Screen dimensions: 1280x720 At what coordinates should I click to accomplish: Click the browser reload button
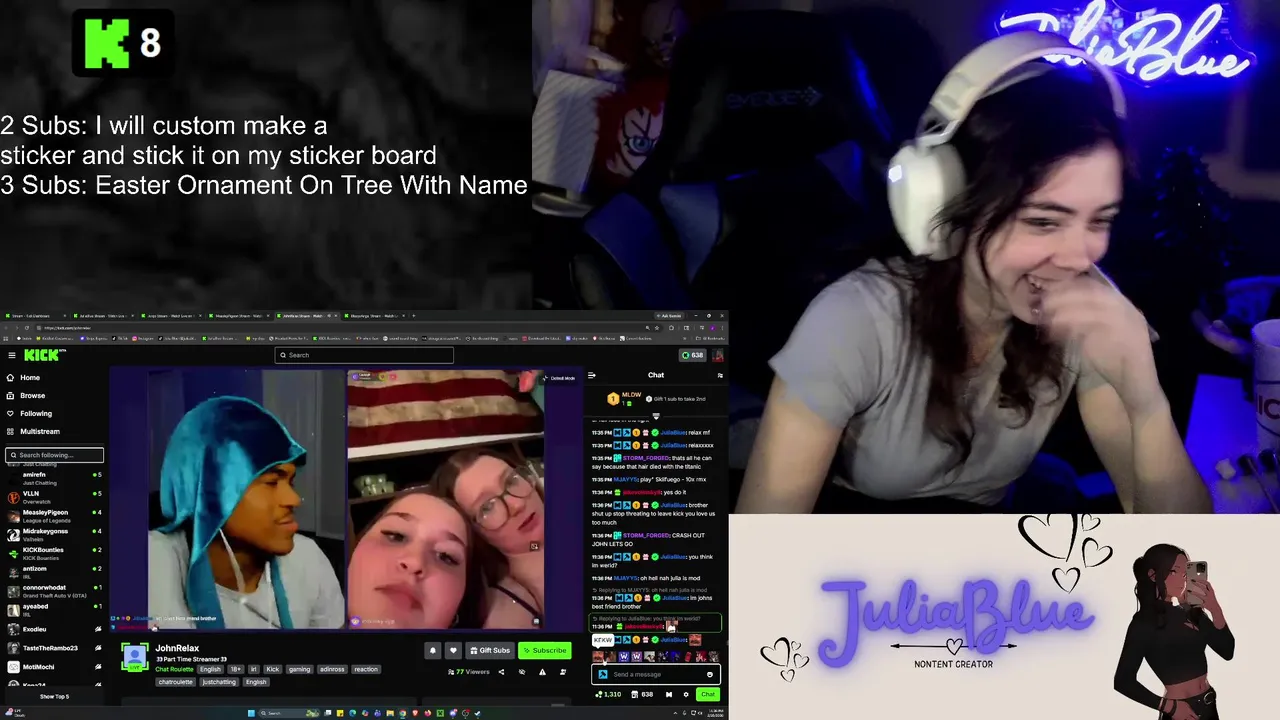coord(26,328)
